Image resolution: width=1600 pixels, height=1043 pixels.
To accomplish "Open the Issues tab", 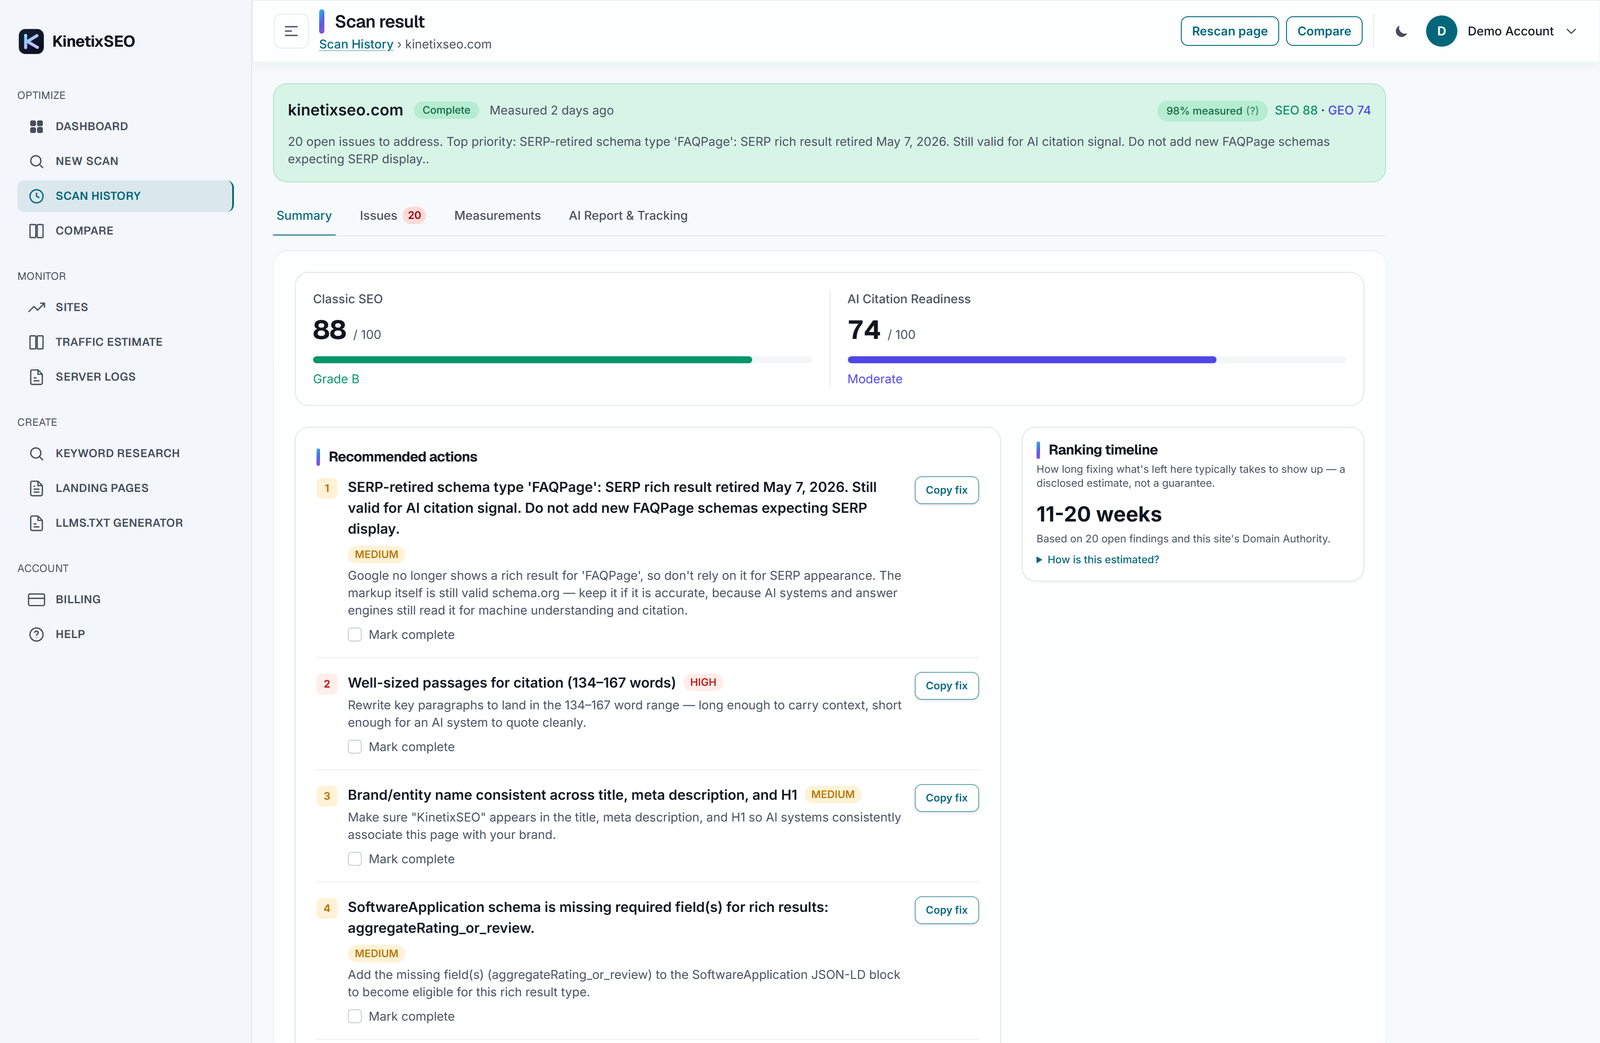I will (392, 216).
